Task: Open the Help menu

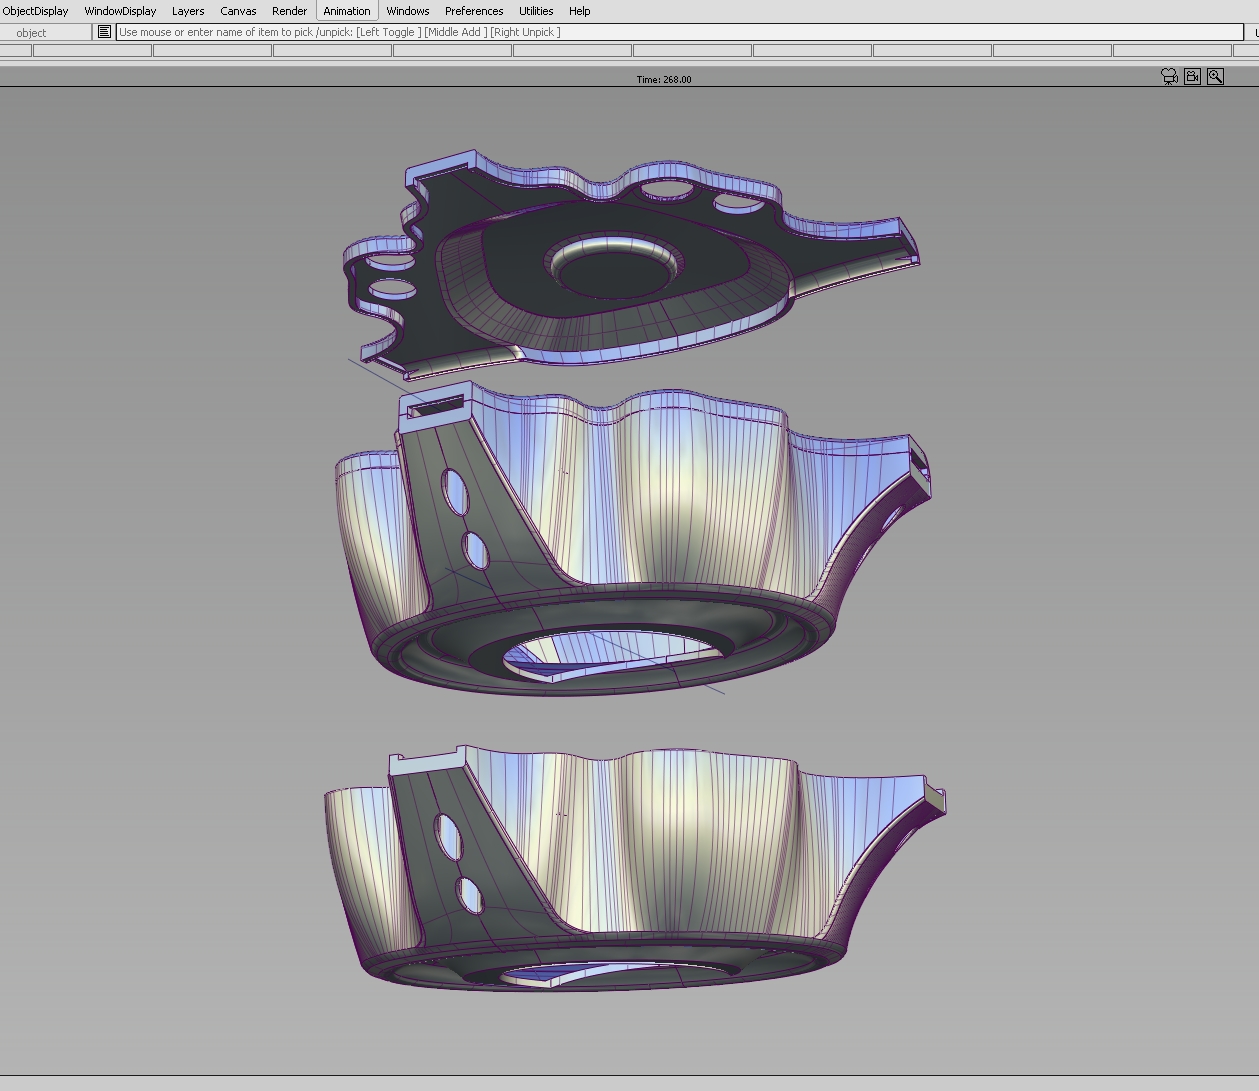Action: tap(580, 11)
